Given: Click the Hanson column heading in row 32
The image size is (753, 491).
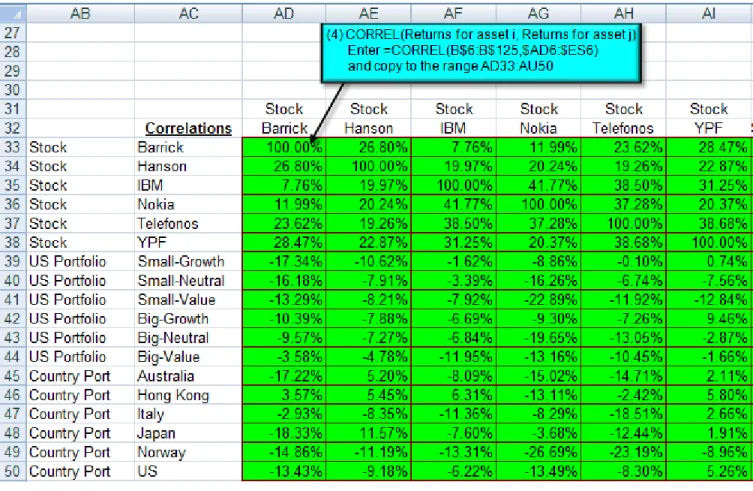Looking at the screenshot, I should point(368,128).
